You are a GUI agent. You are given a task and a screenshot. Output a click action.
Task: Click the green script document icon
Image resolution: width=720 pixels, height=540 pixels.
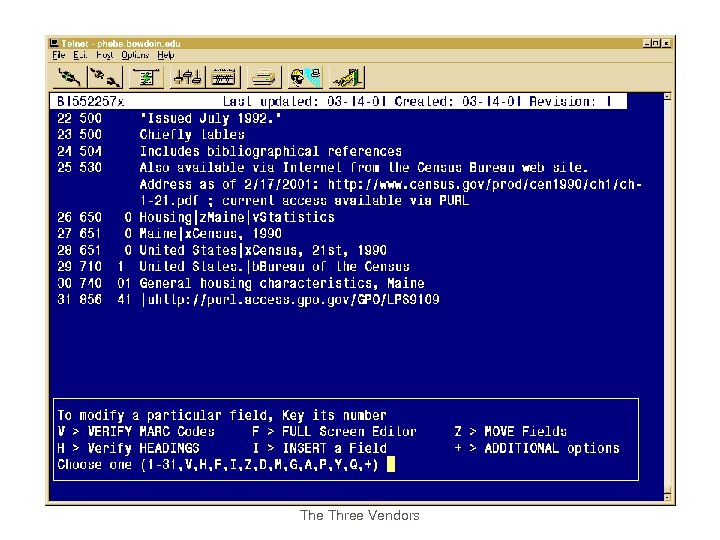(x=146, y=77)
